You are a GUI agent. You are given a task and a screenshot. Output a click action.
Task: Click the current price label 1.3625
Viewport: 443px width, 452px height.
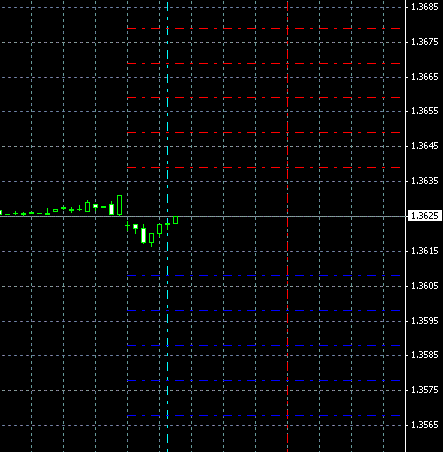[x=425, y=216]
